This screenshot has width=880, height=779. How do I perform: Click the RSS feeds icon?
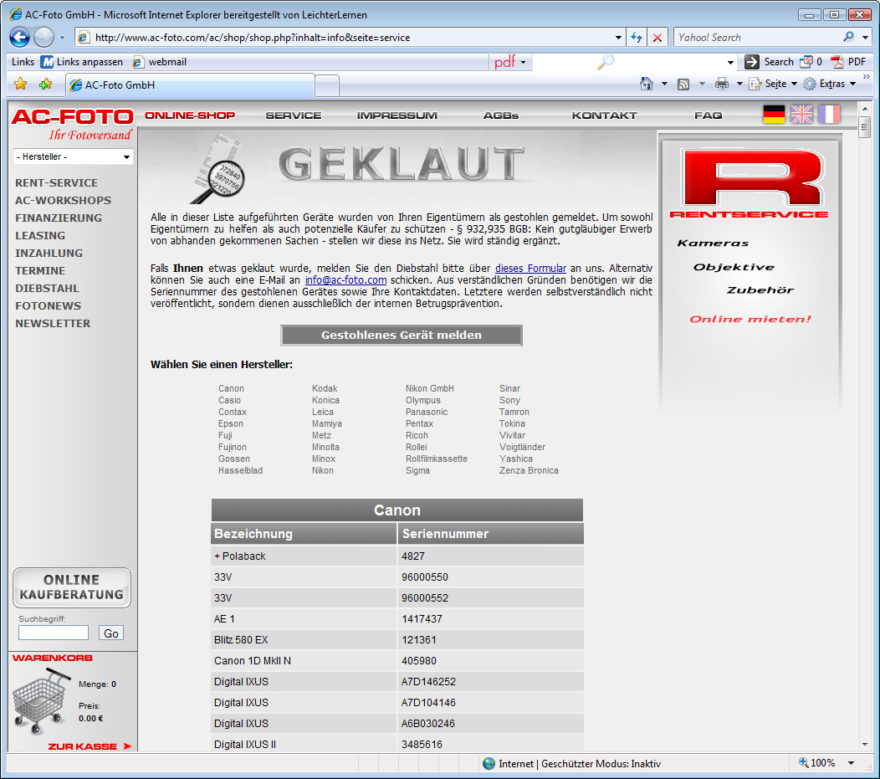click(683, 84)
